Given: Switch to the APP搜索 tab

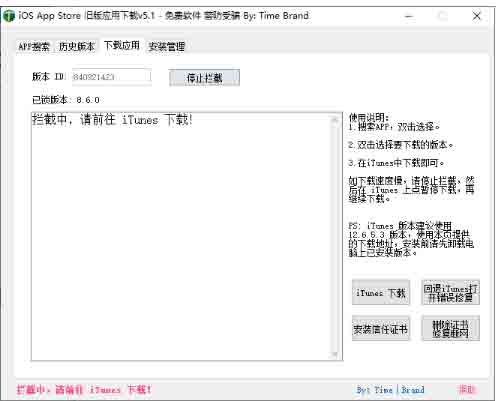Looking at the screenshot, I should click(34, 46).
